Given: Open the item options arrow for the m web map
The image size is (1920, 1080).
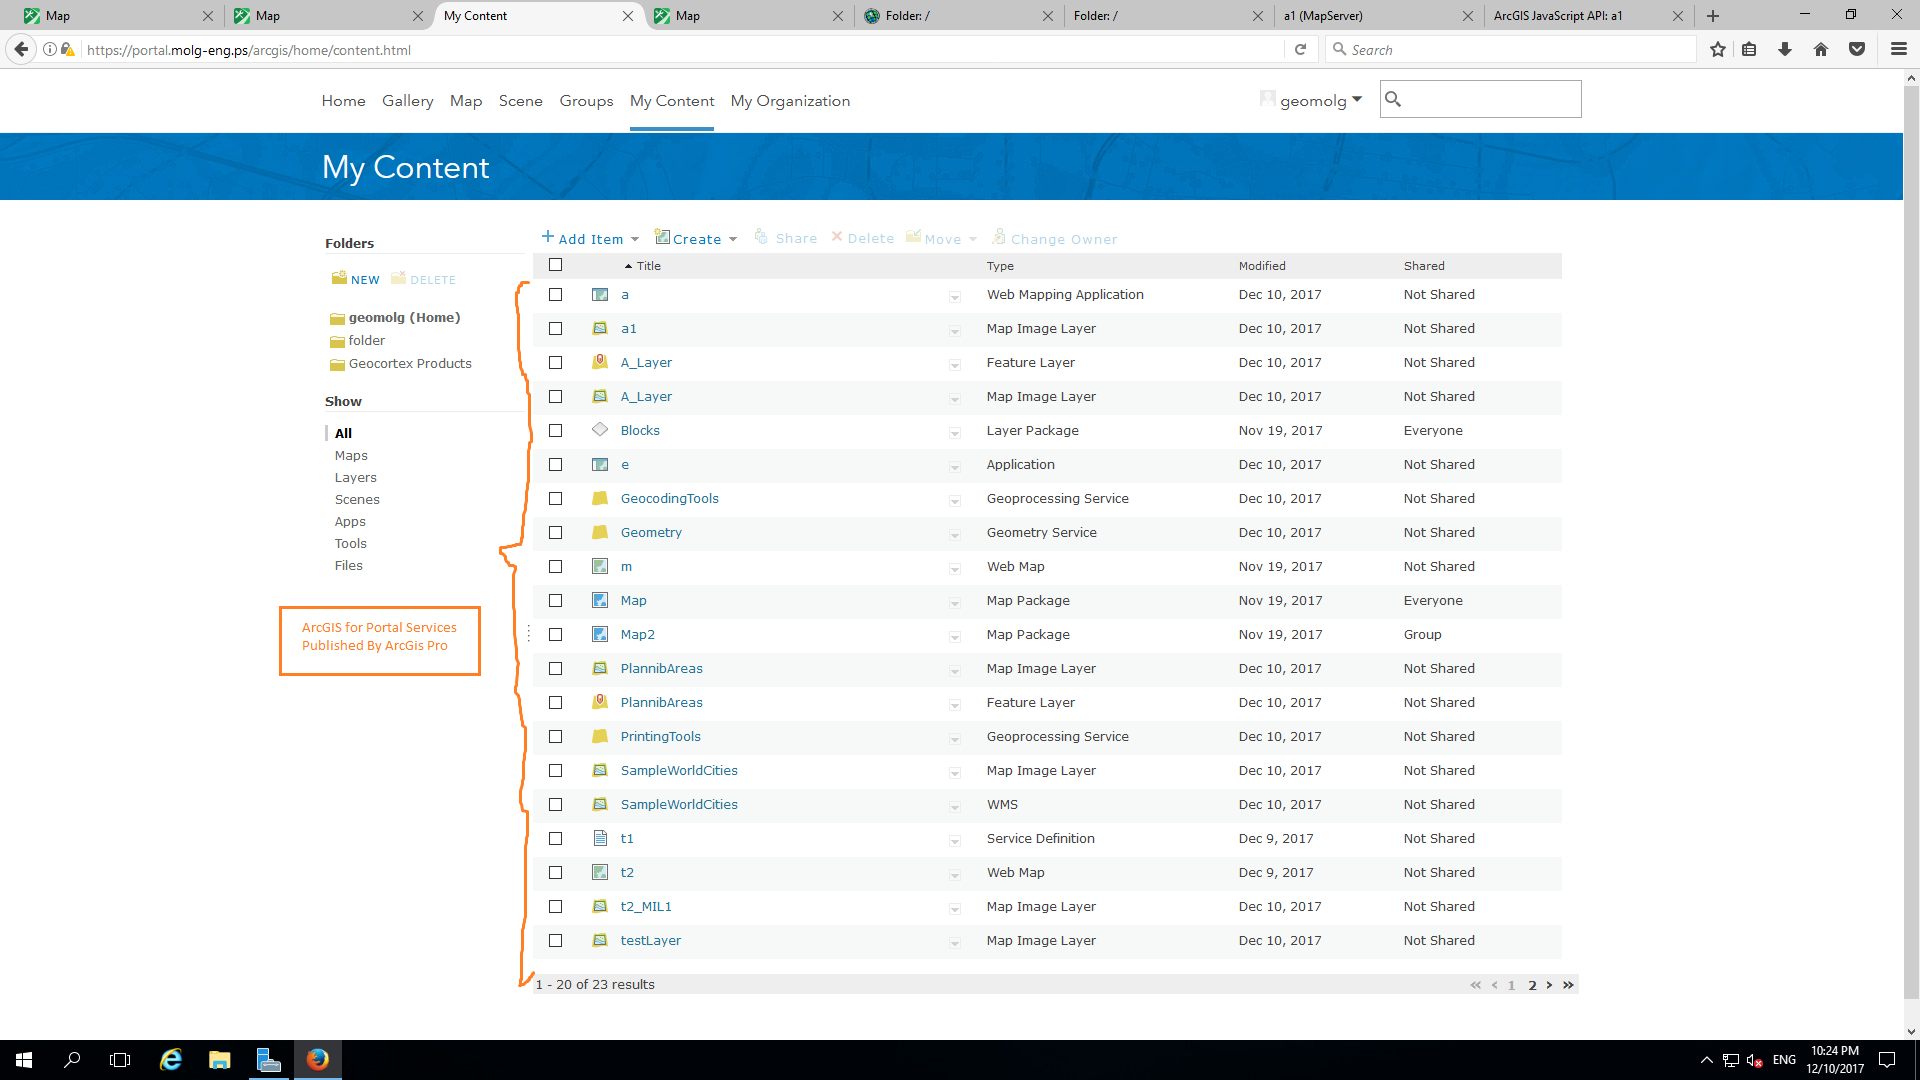Looking at the screenshot, I should 955,569.
